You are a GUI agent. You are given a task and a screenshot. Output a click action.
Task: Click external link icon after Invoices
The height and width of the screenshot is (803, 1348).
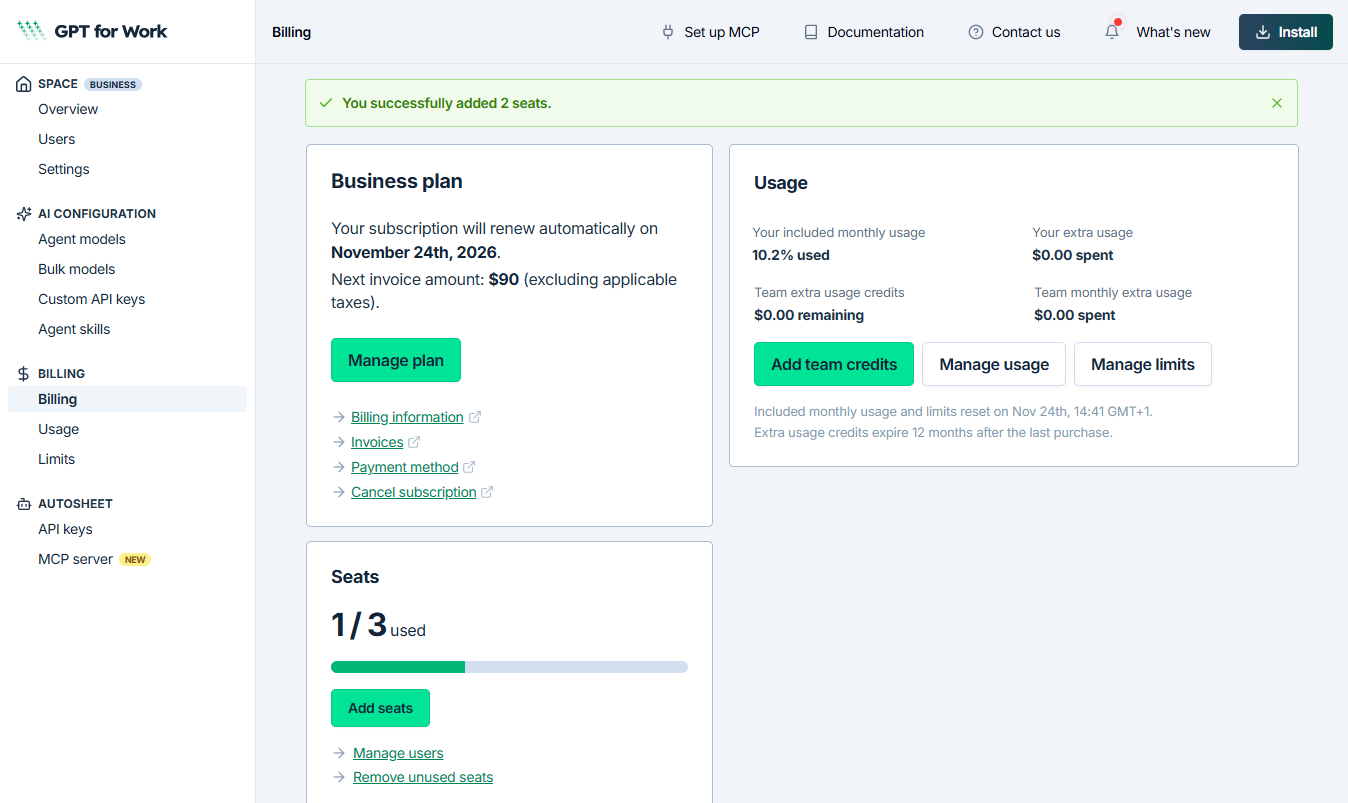tap(414, 442)
